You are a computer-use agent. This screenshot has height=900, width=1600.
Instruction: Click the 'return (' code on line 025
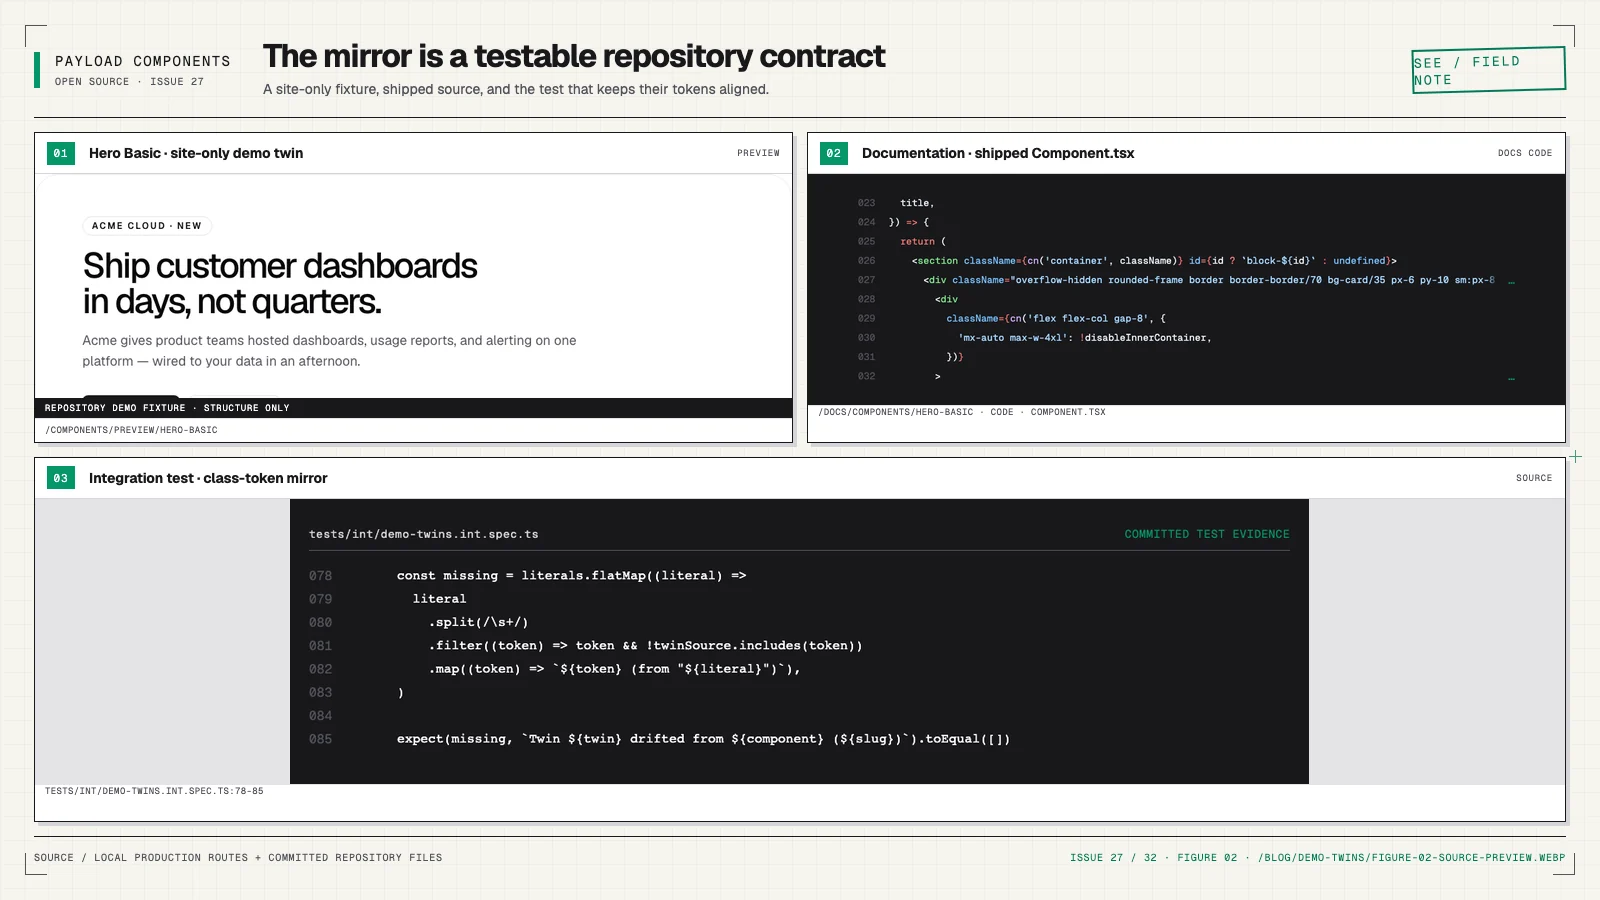click(923, 242)
